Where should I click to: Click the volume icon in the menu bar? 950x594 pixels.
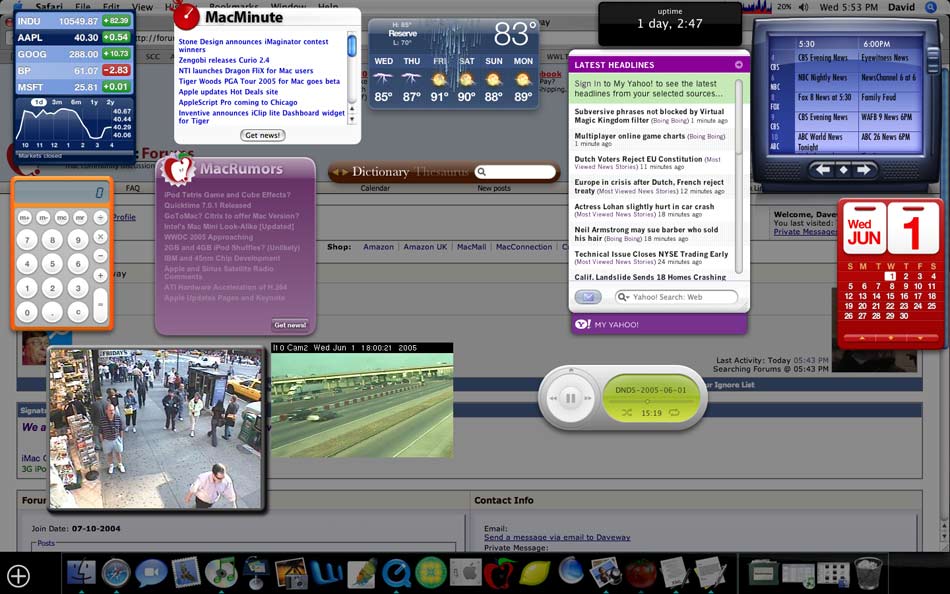tap(803, 7)
